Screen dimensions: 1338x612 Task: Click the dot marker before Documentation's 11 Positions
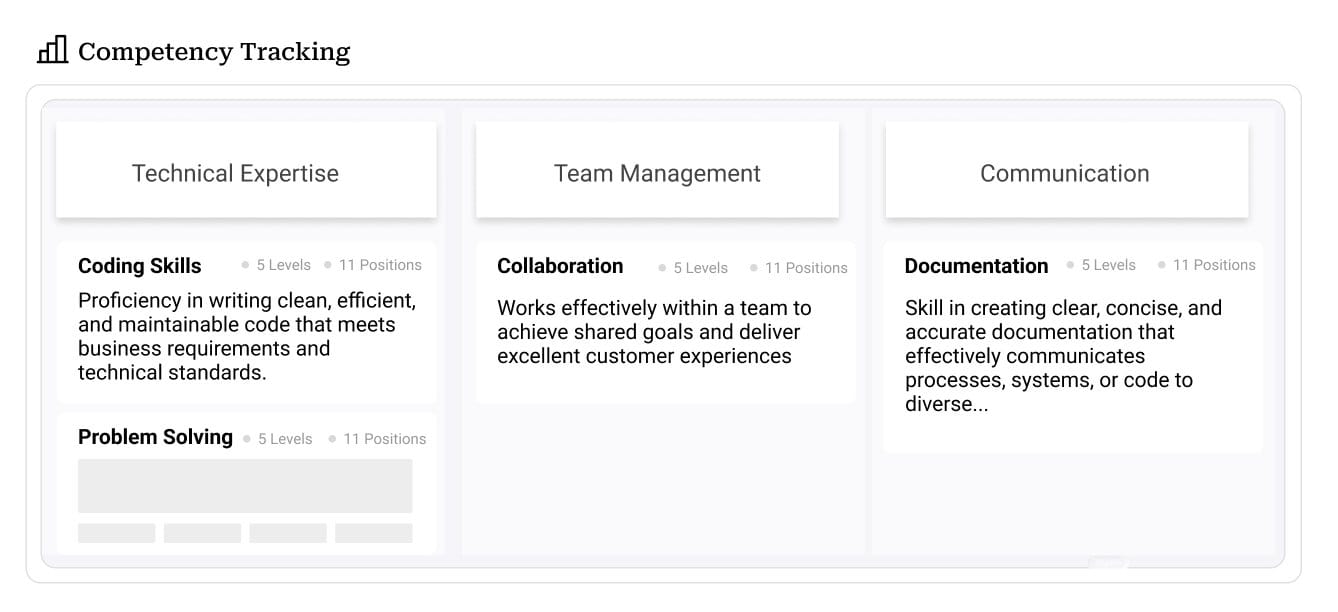[x=1162, y=264]
